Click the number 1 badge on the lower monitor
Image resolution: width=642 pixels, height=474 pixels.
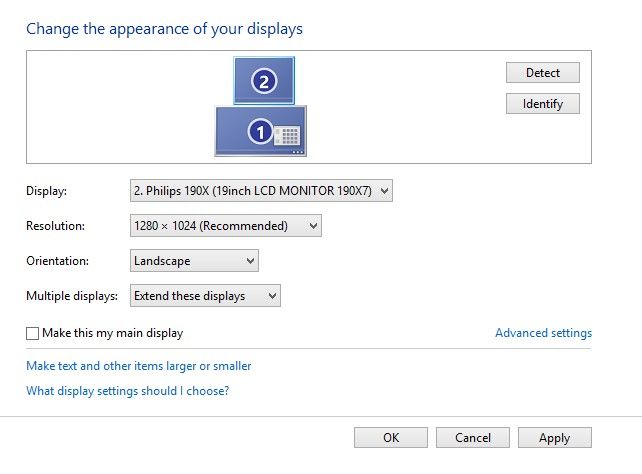tap(260, 131)
